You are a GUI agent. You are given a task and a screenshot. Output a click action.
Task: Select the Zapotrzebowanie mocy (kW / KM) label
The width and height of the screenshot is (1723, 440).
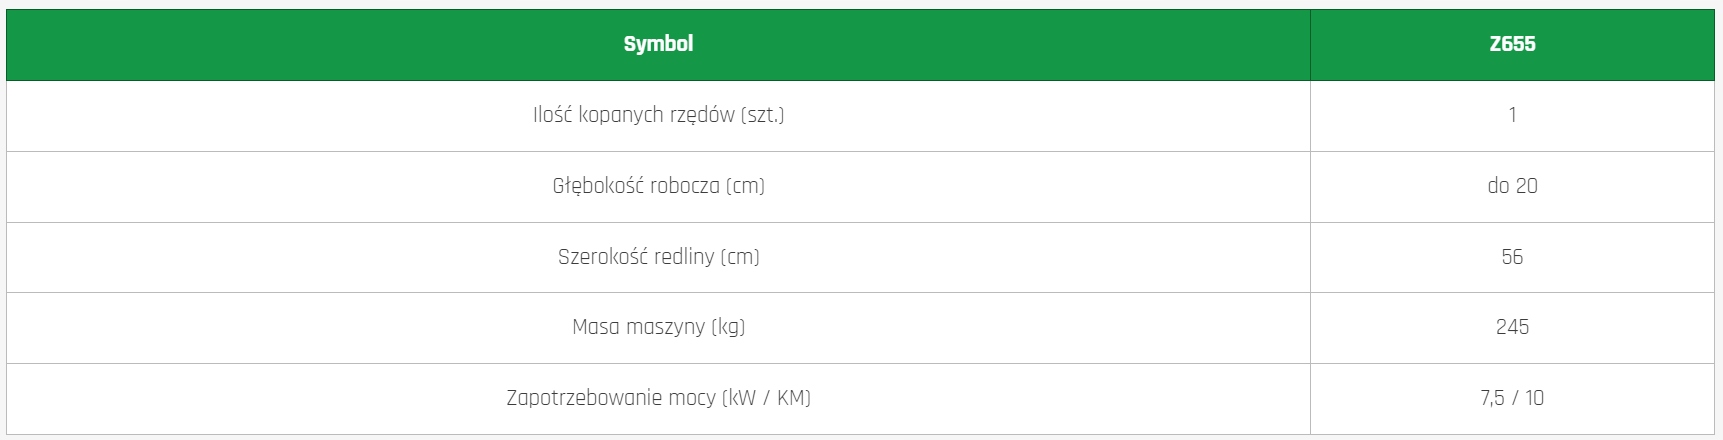[658, 398]
